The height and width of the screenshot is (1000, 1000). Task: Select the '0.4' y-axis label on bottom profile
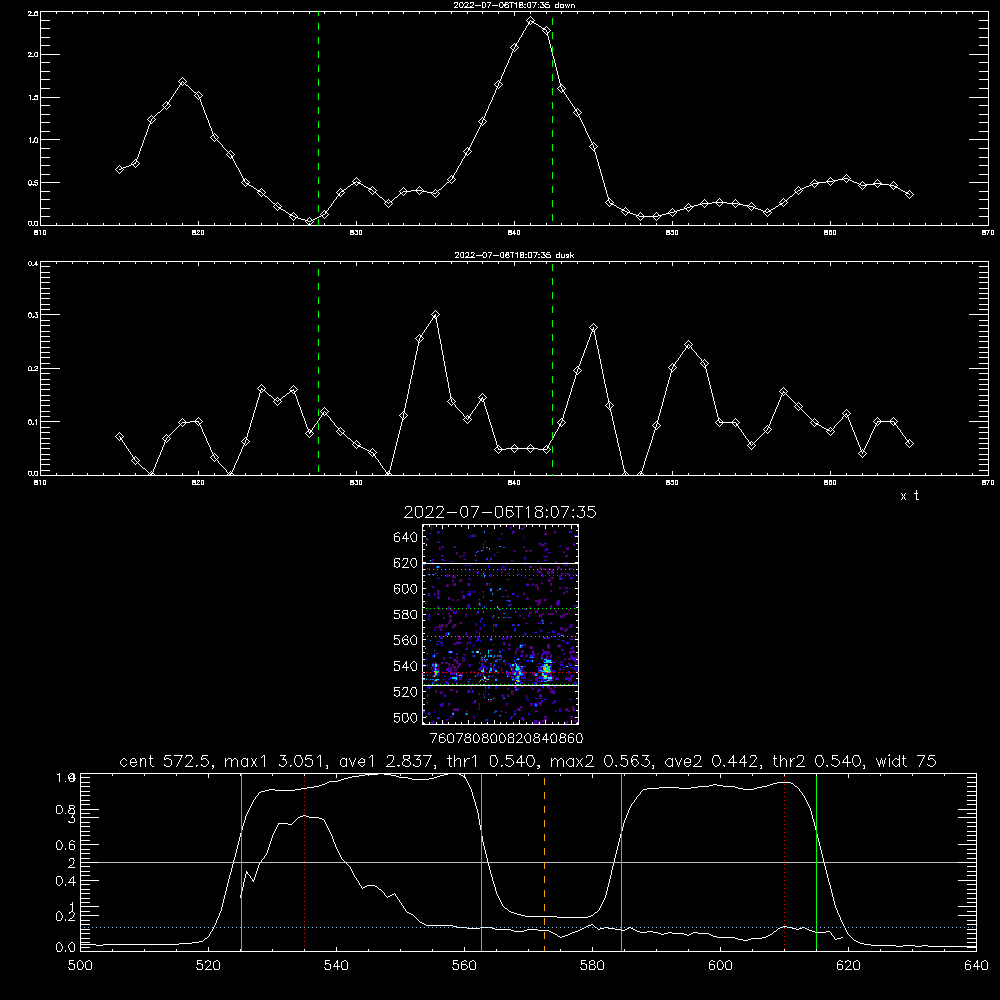click(x=66, y=881)
